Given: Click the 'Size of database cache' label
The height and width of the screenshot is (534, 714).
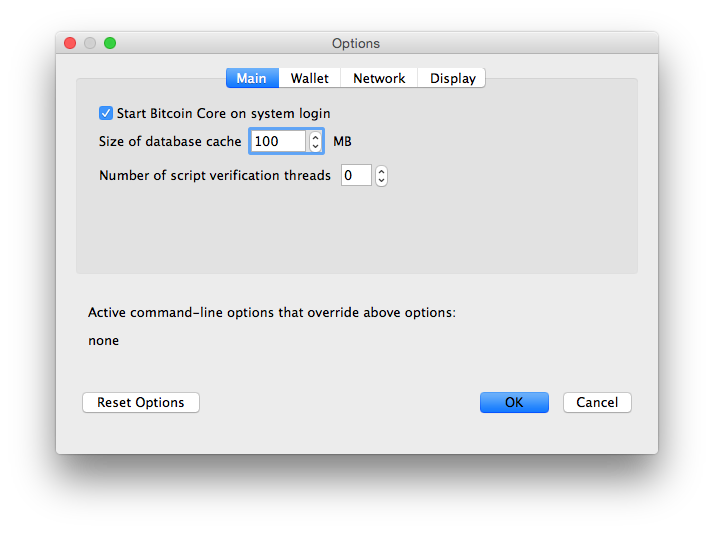Looking at the screenshot, I should pos(170,142).
